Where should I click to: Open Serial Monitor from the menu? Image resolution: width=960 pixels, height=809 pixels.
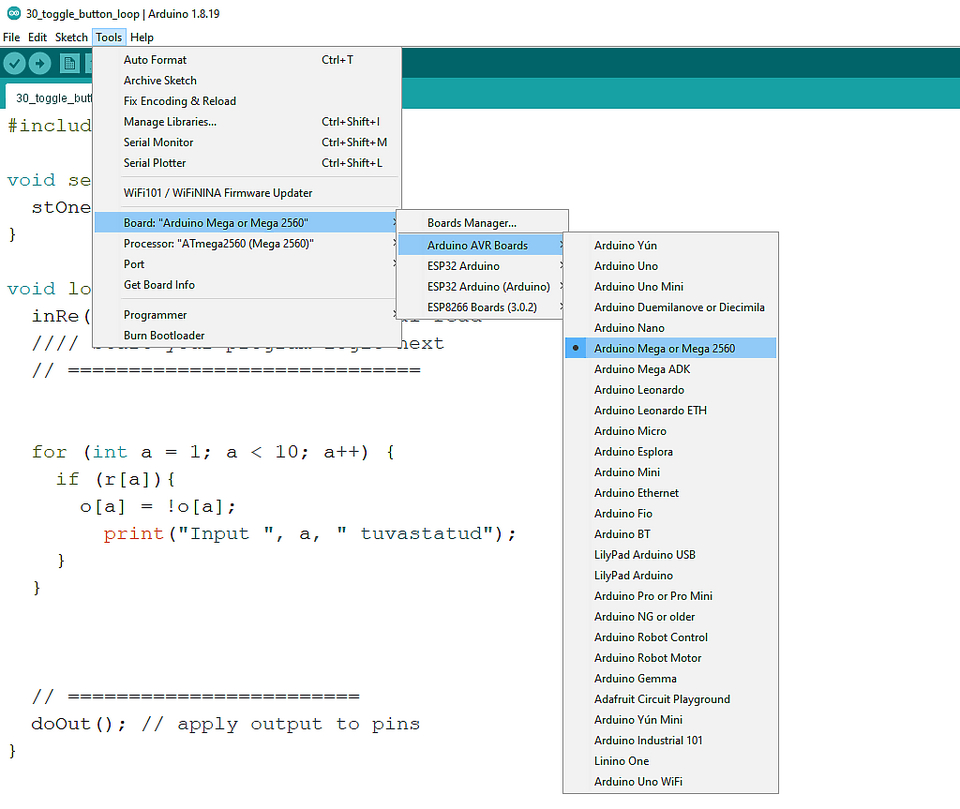pyautogui.click(x=158, y=142)
